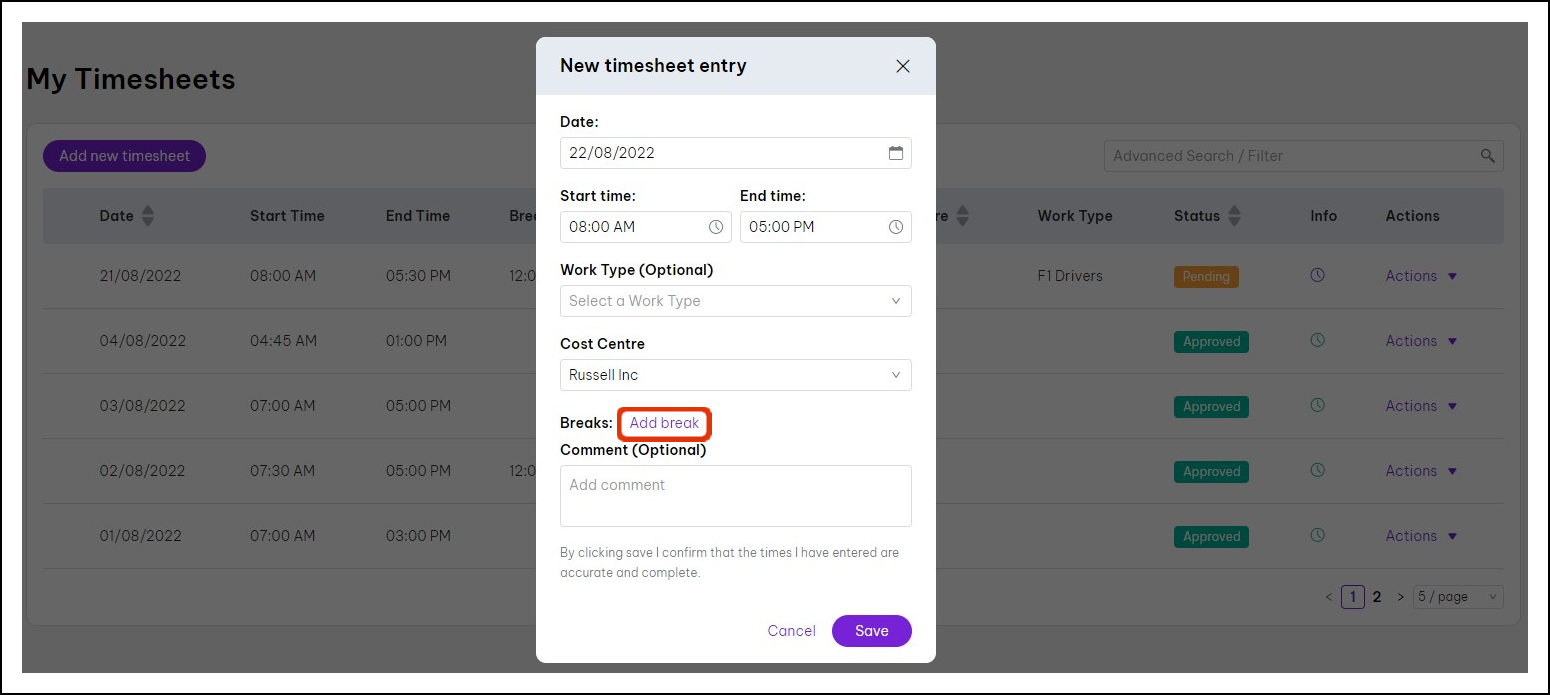Open the date picker calendar icon
This screenshot has width=1550, height=695.
[896, 153]
